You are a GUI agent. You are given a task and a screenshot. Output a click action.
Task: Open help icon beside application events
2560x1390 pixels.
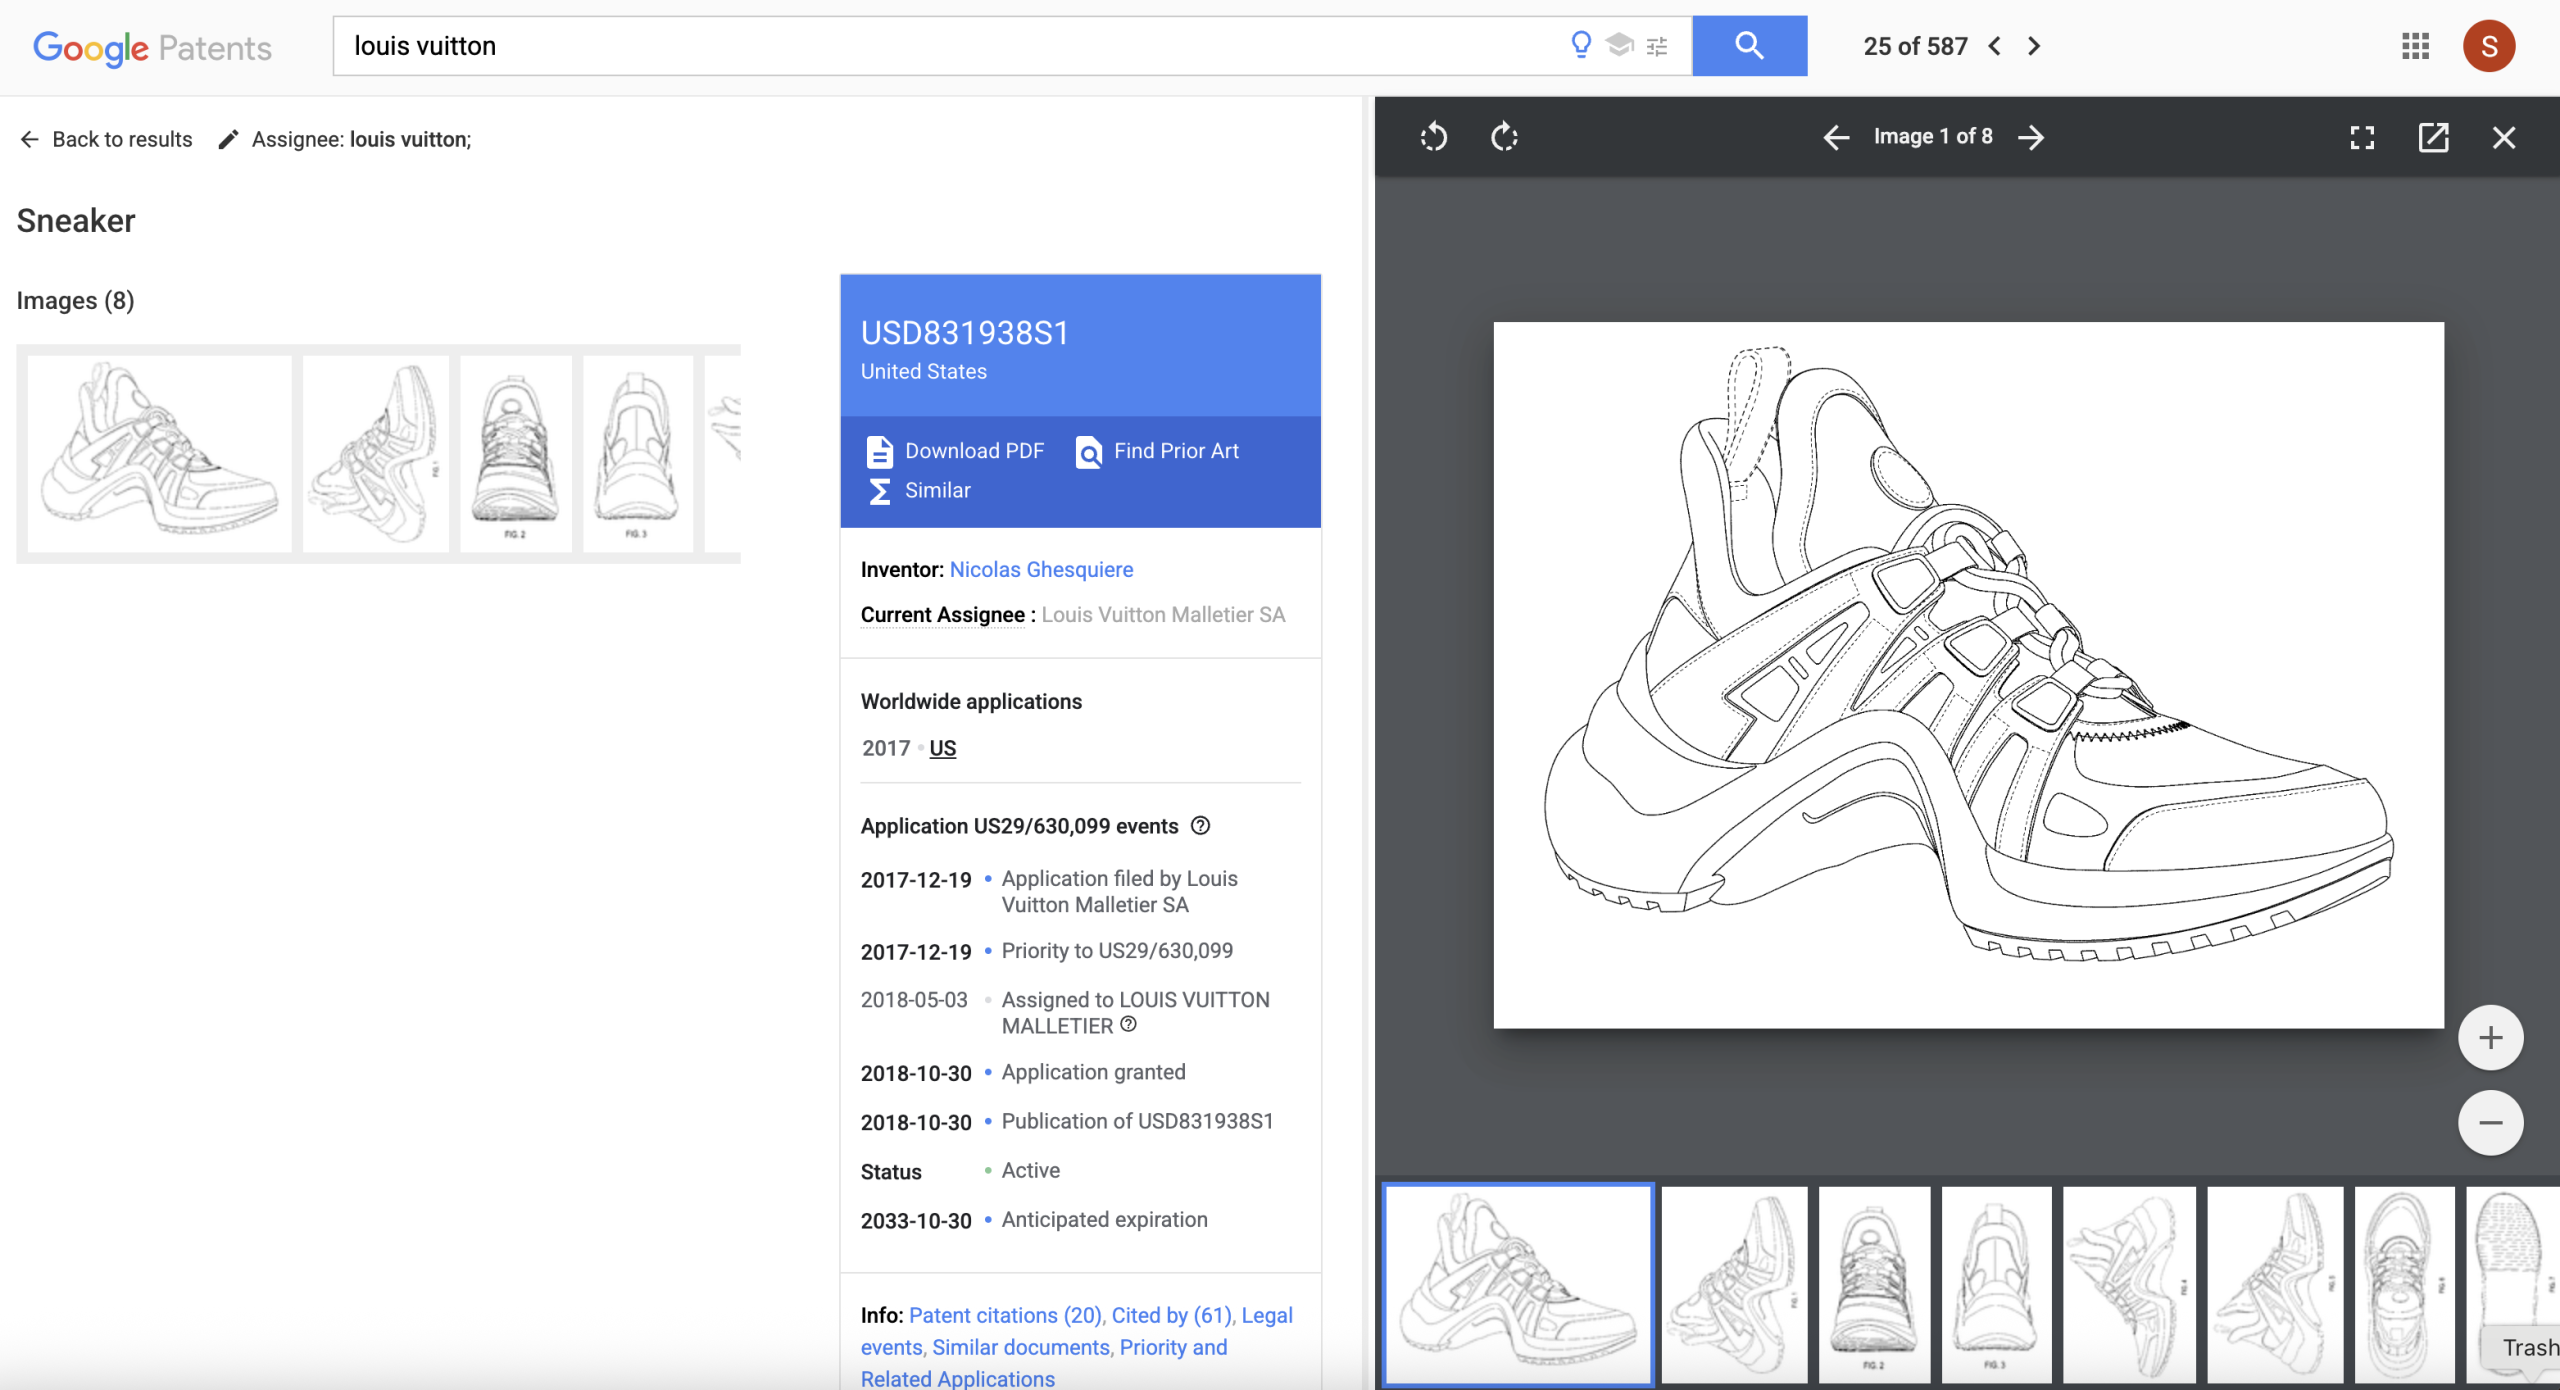1201,825
